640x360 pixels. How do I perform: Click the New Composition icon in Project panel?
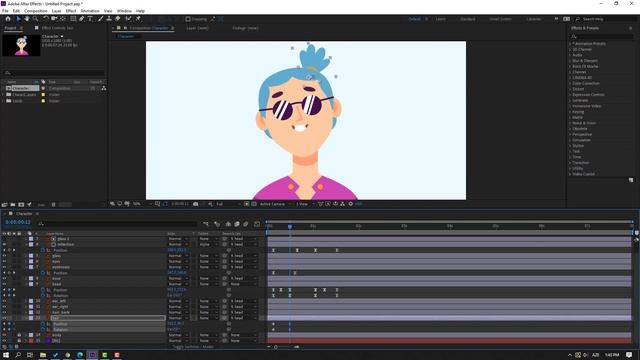pos(21,204)
